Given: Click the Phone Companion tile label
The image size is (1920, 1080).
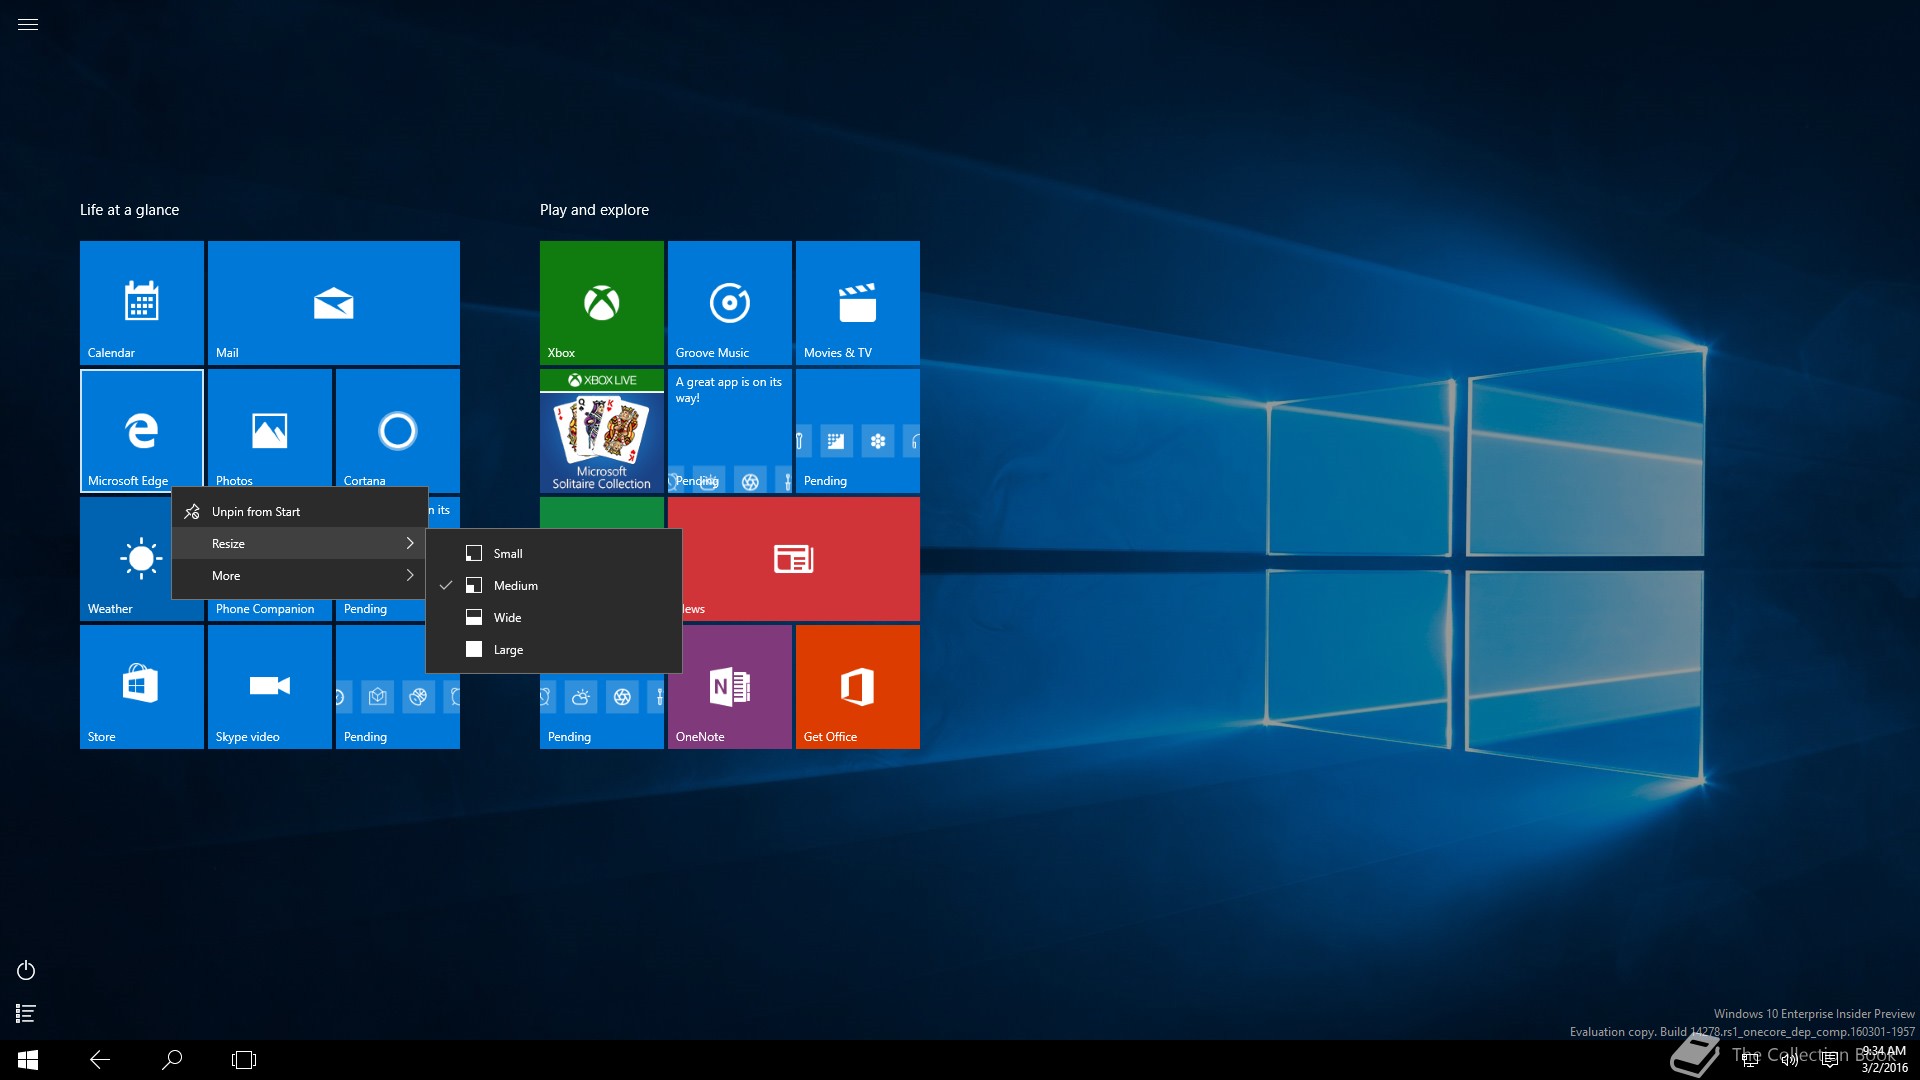Looking at the screenshot, I should [265, 609].
